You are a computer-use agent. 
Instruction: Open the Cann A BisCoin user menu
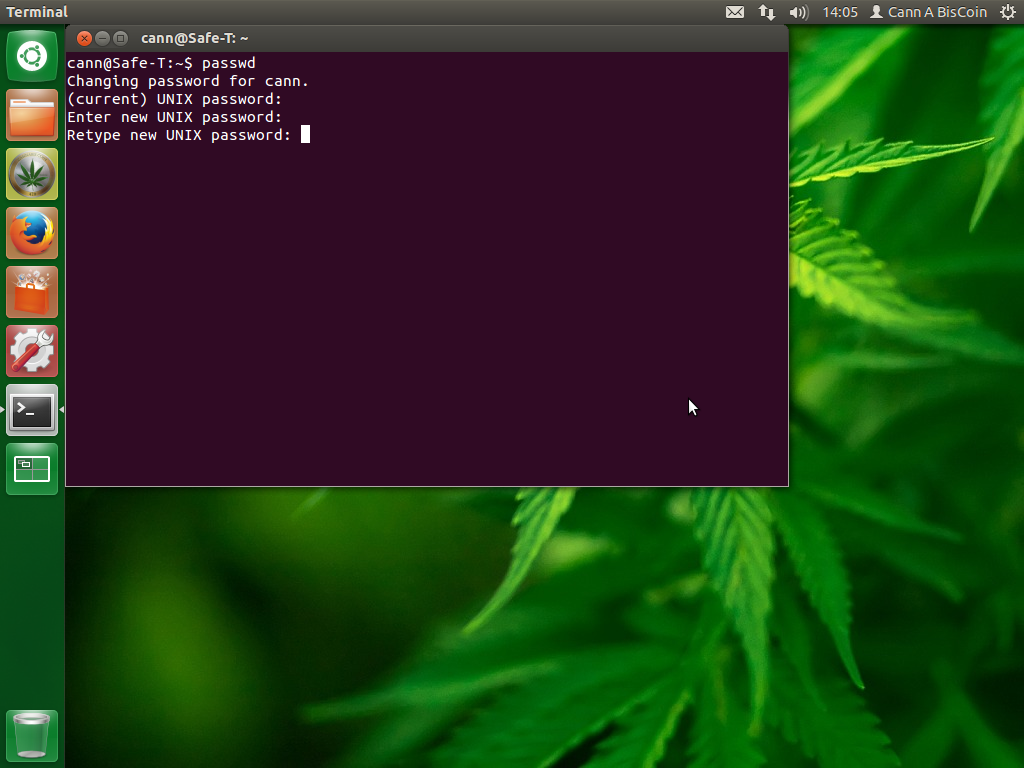coord(929,12)
